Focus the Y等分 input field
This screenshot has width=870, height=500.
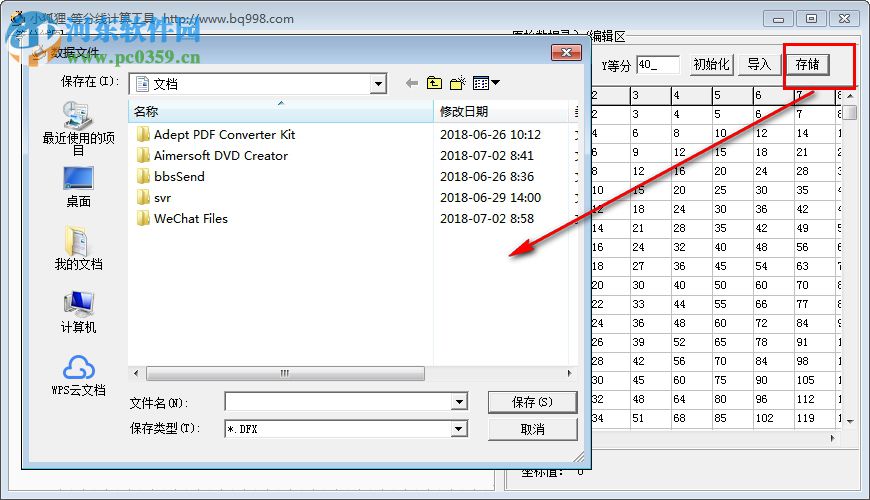coord(658,64)
